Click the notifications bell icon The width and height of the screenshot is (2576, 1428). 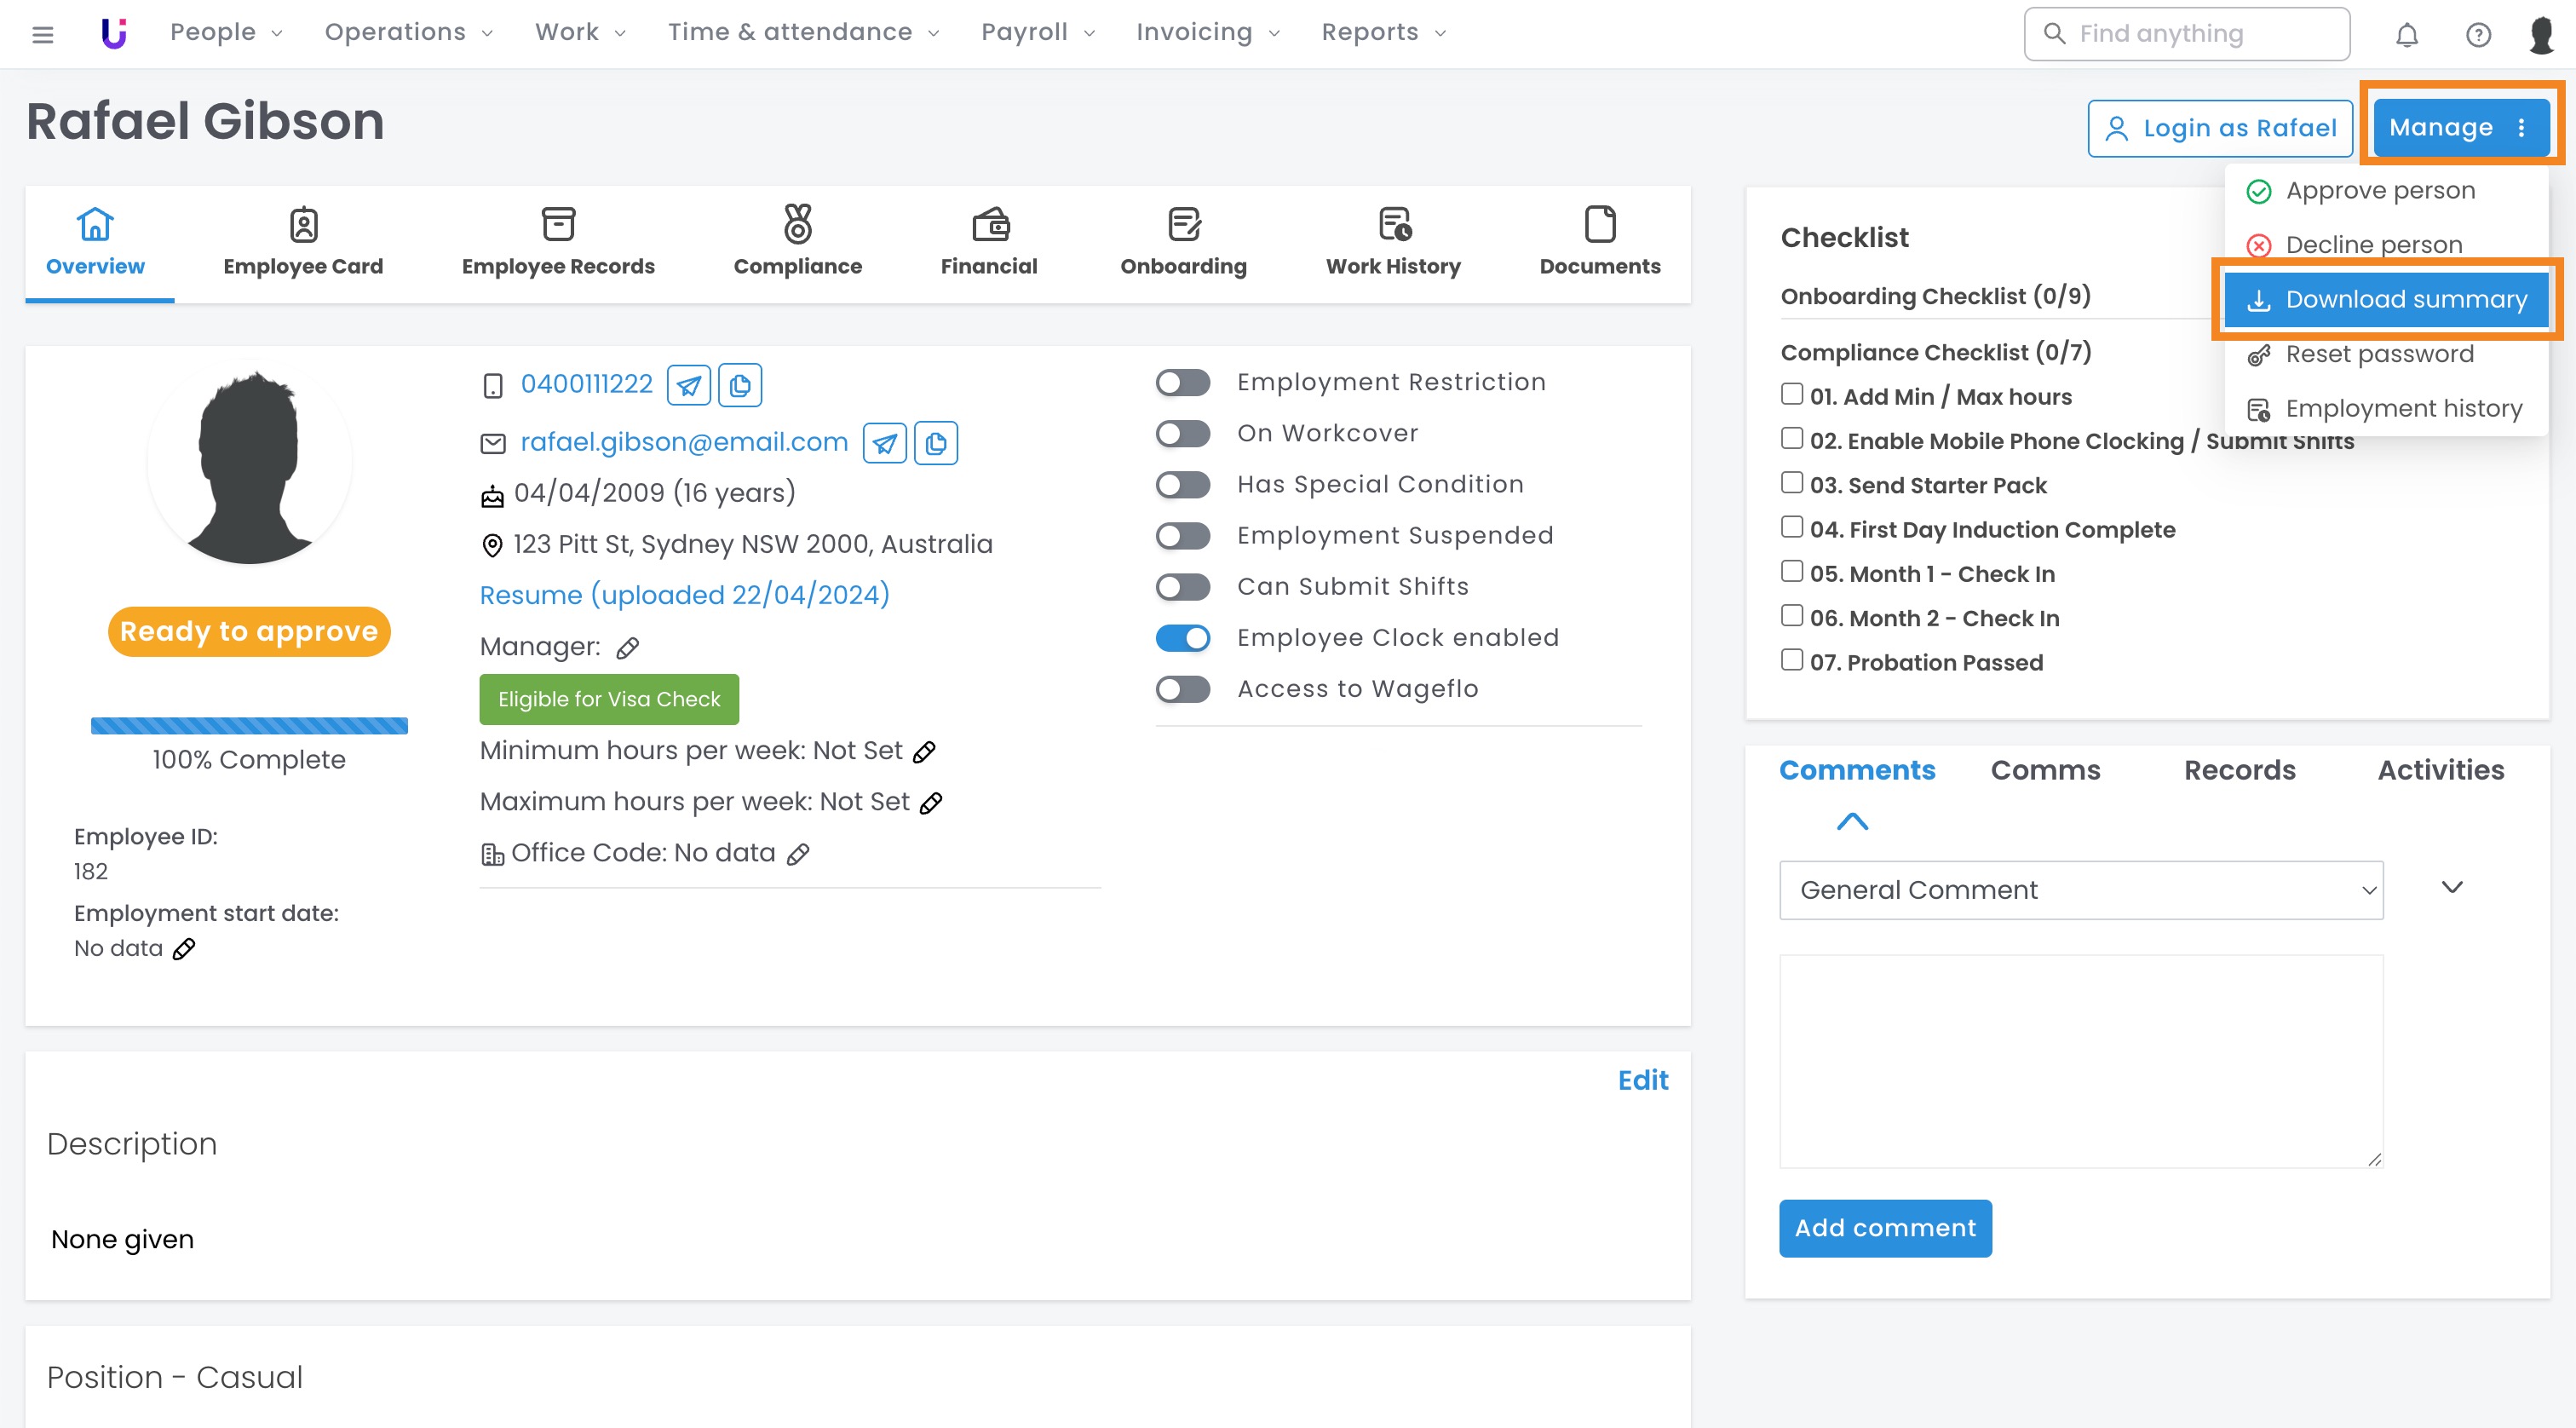pos(2406,35)
